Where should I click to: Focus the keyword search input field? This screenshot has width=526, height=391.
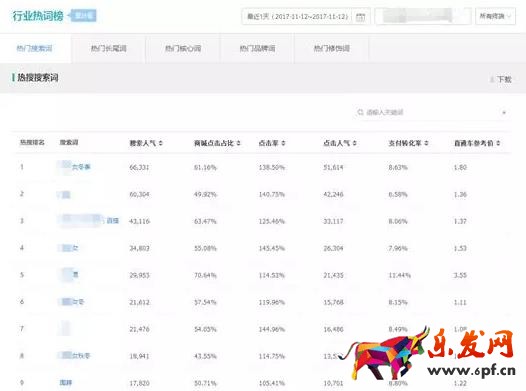pyautogui.click(x=432, y=112)
